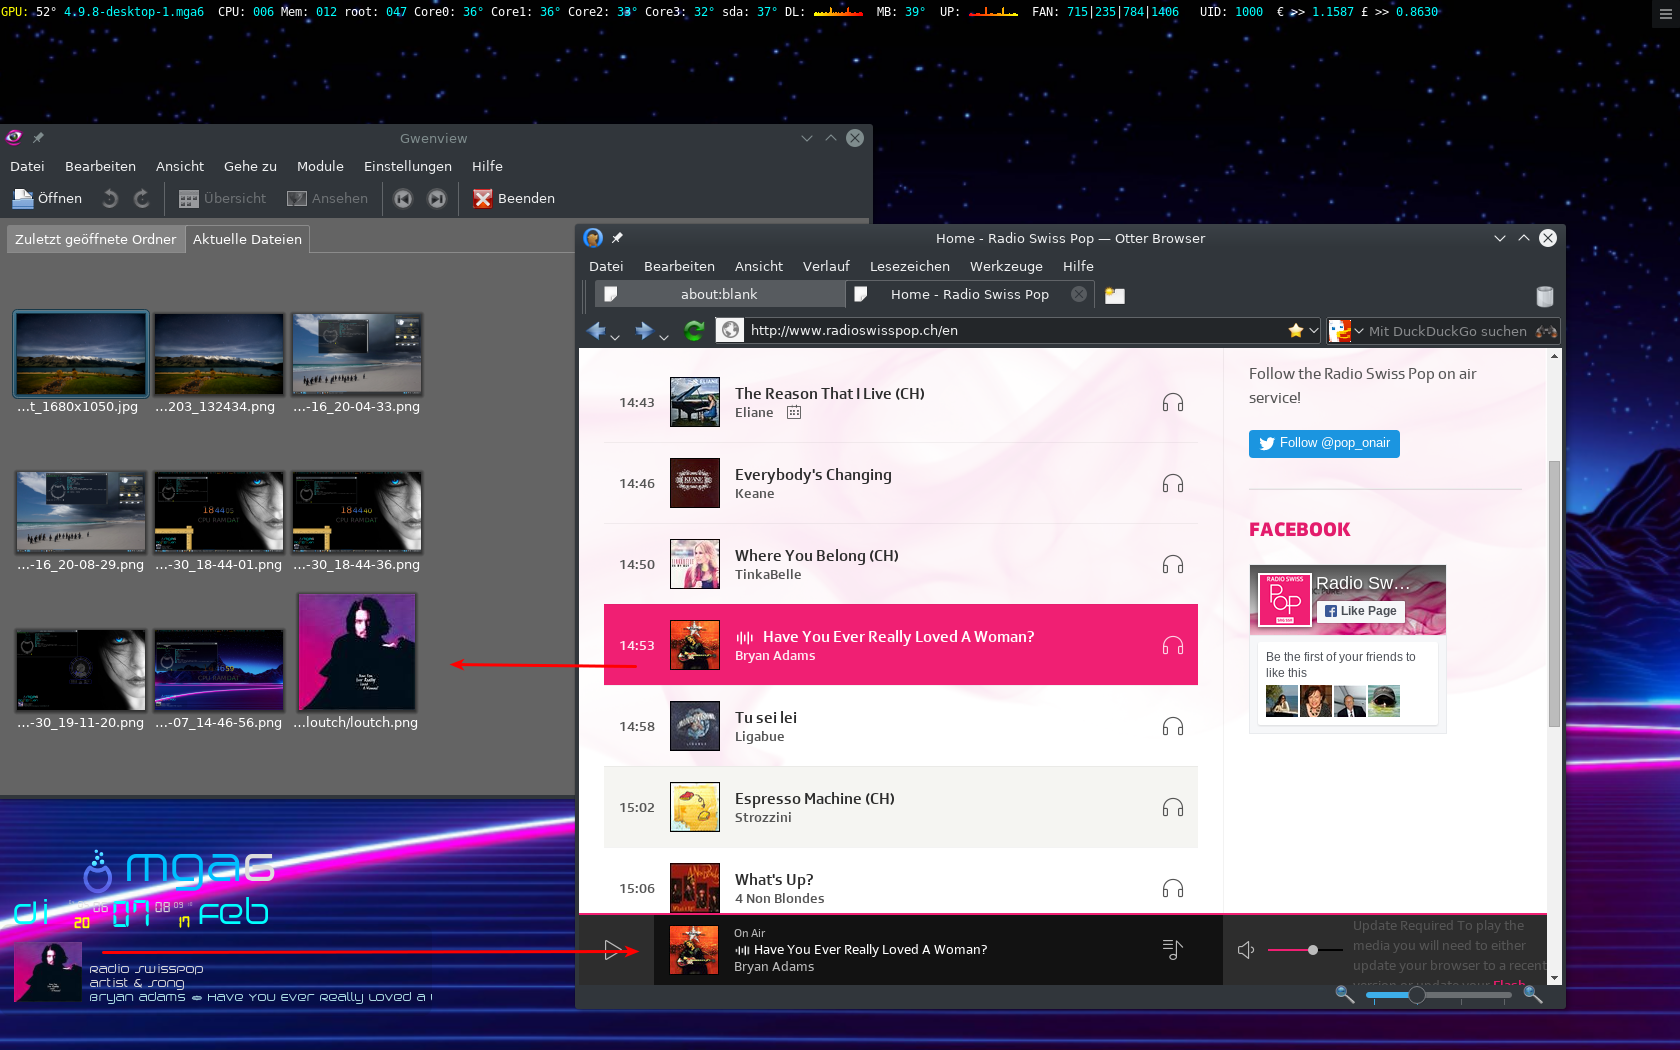The height and width of the screenshot is (1050, 1680).
Task: Click headphones icon for Where You Belong
Action: point(1173,565)
